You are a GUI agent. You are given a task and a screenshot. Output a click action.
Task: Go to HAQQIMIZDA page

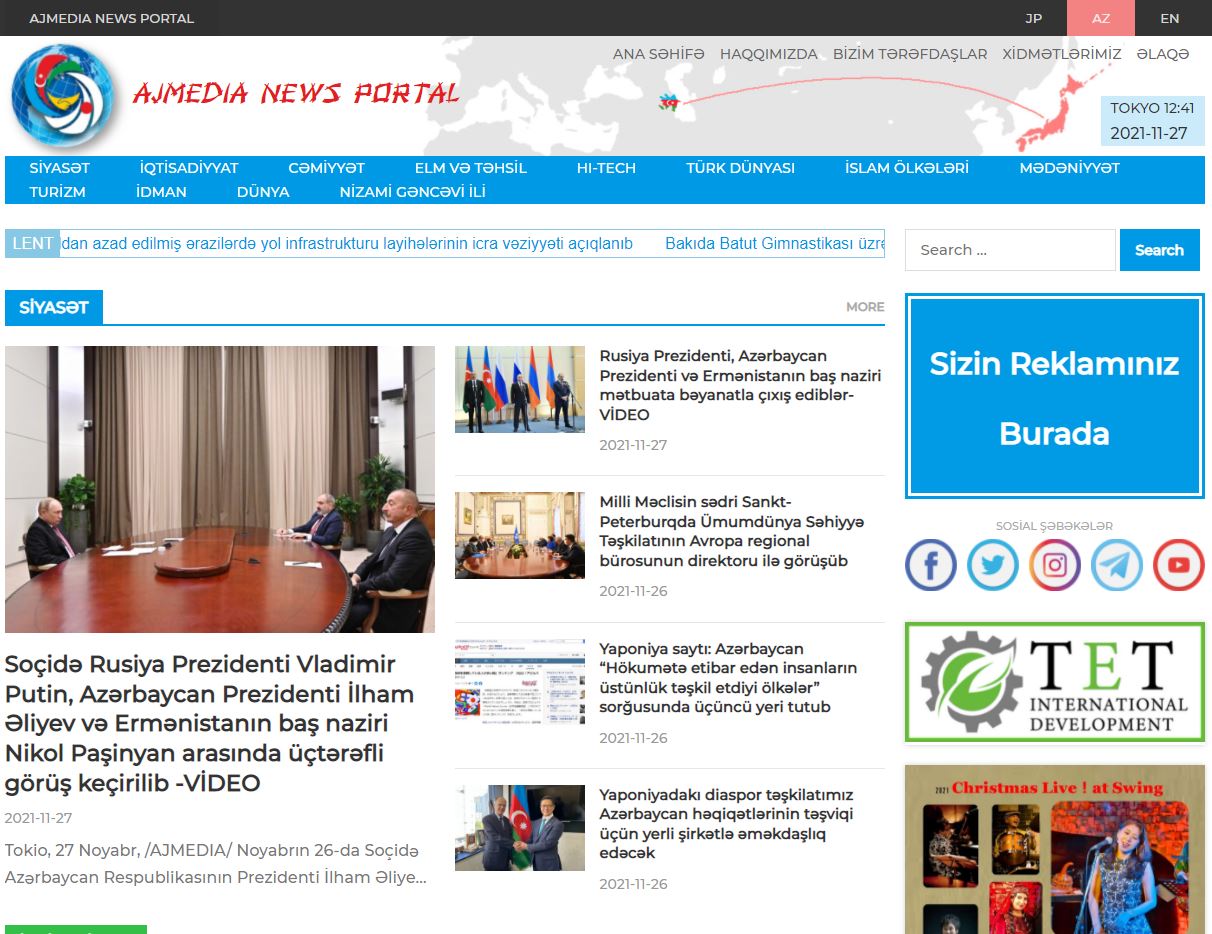(768, 54)
